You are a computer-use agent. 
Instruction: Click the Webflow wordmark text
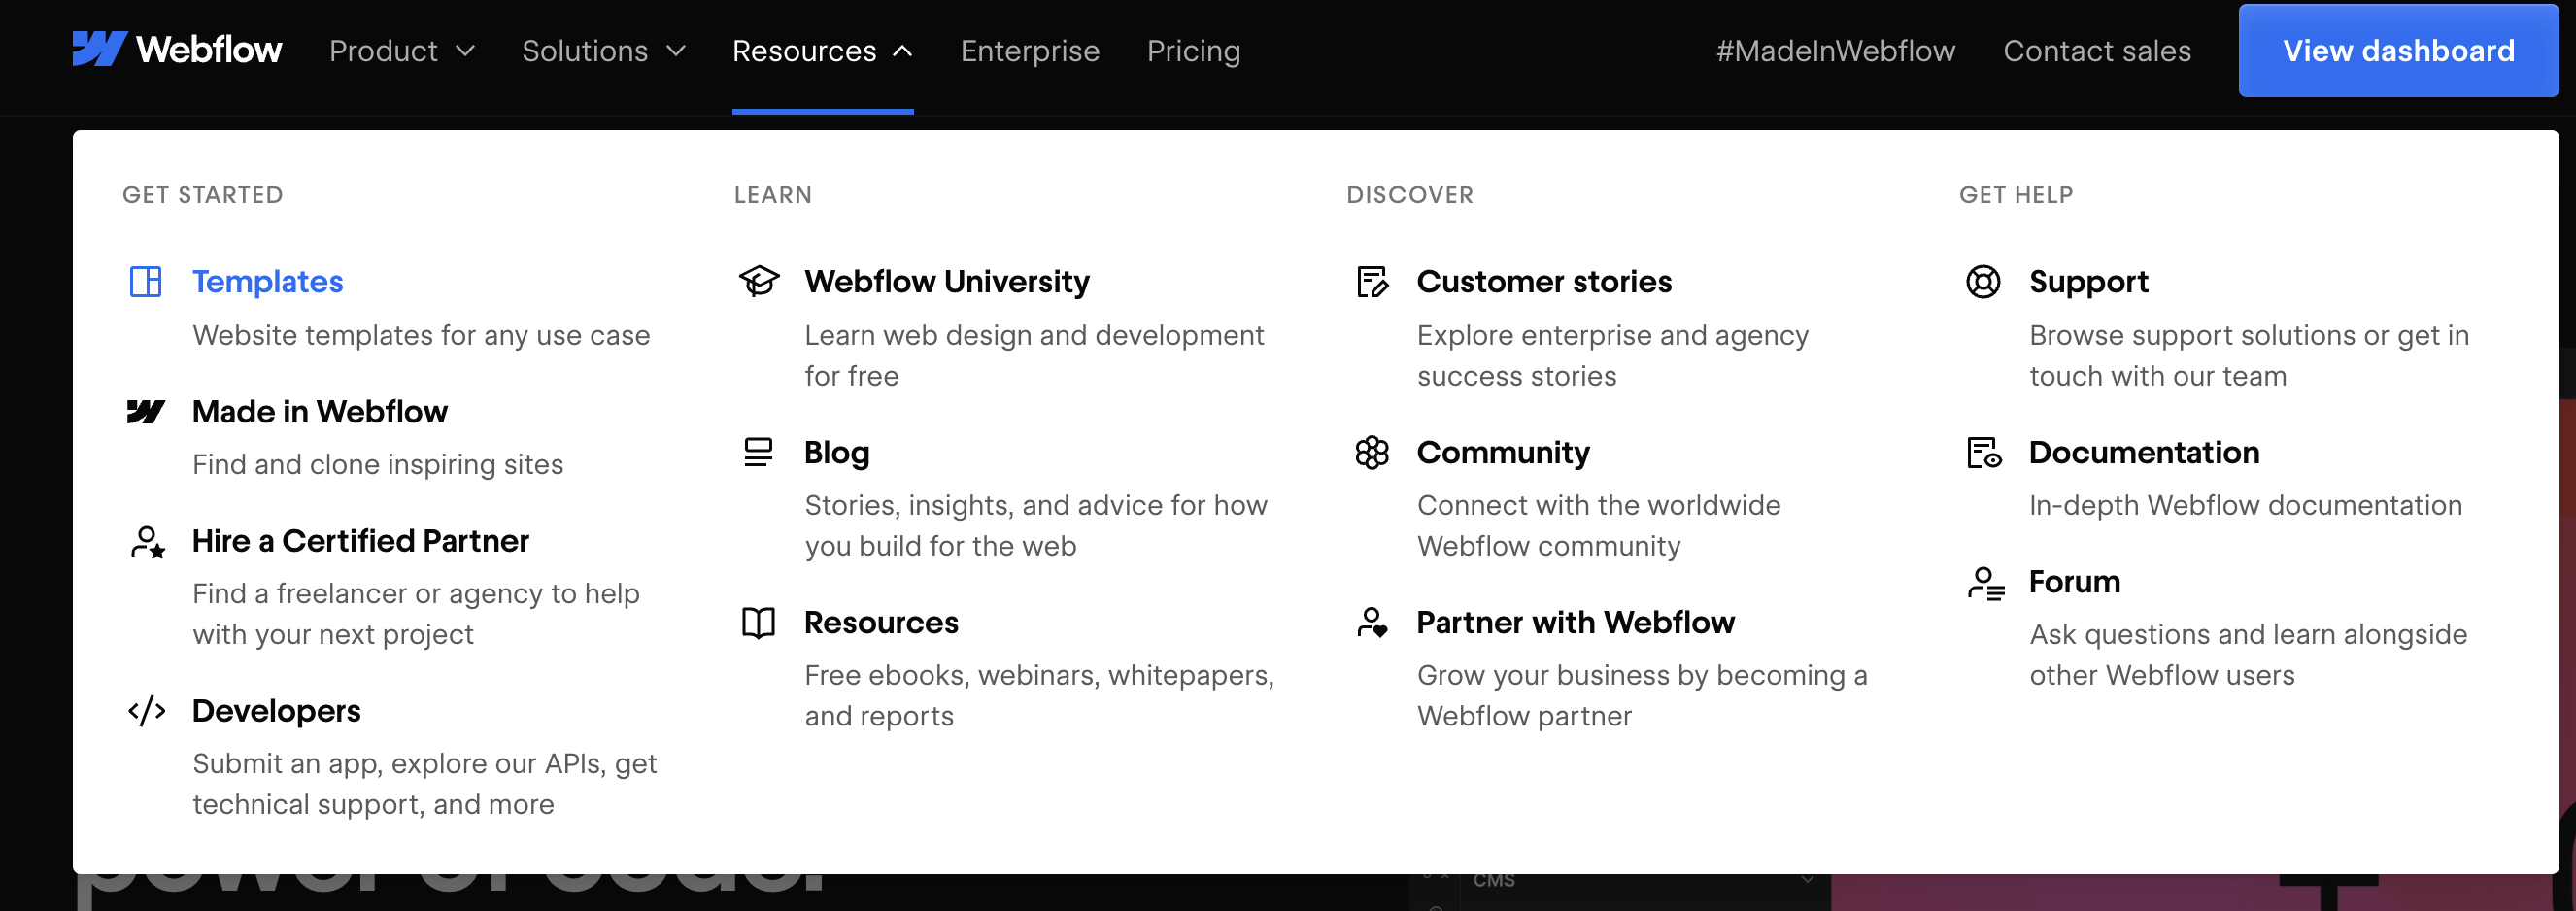208,49
